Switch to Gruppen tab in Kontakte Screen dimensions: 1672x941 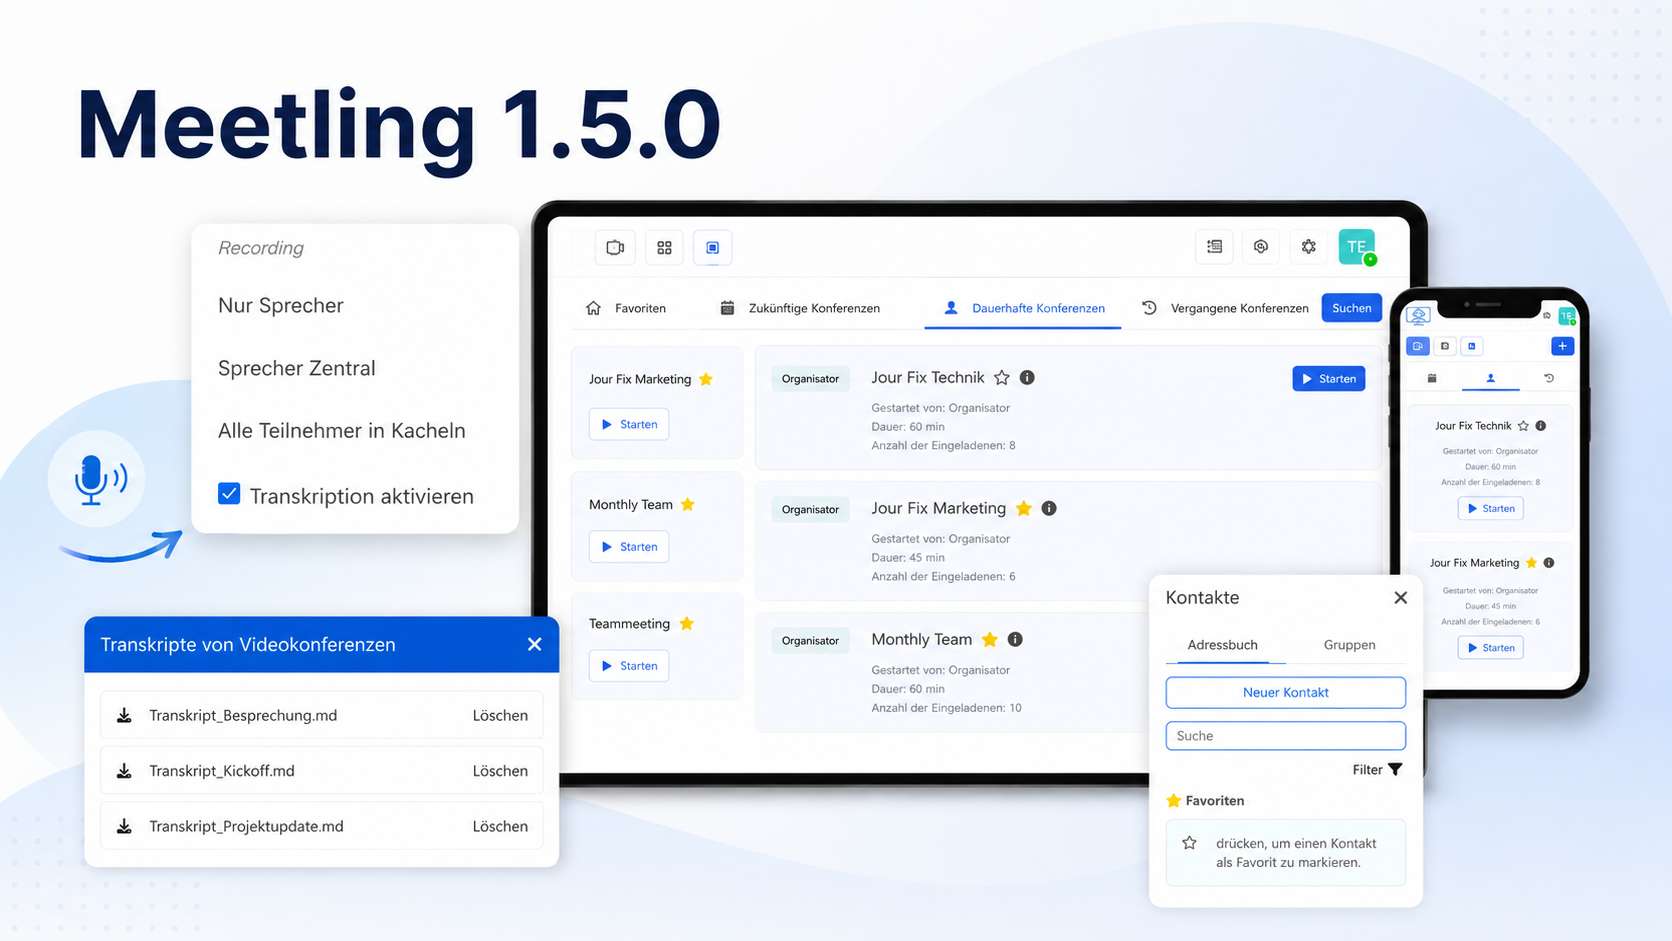1349,645
